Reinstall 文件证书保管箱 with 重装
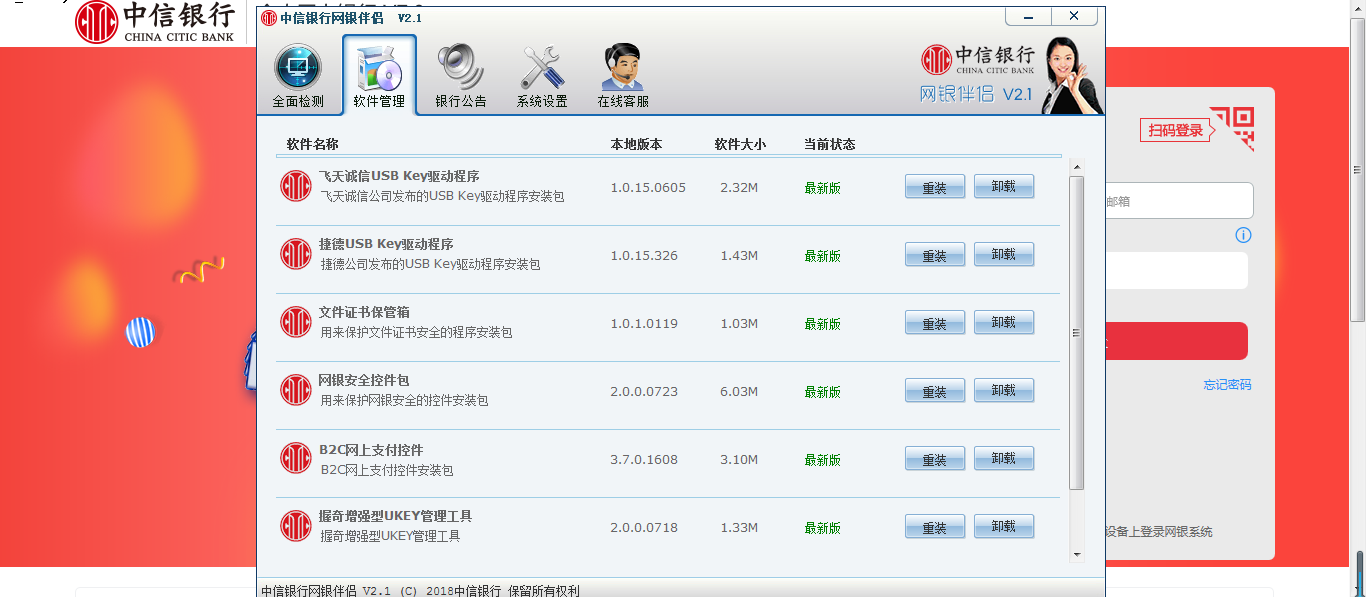The width and height of the screenshot is (1366, 597). (x=935, y=323)
